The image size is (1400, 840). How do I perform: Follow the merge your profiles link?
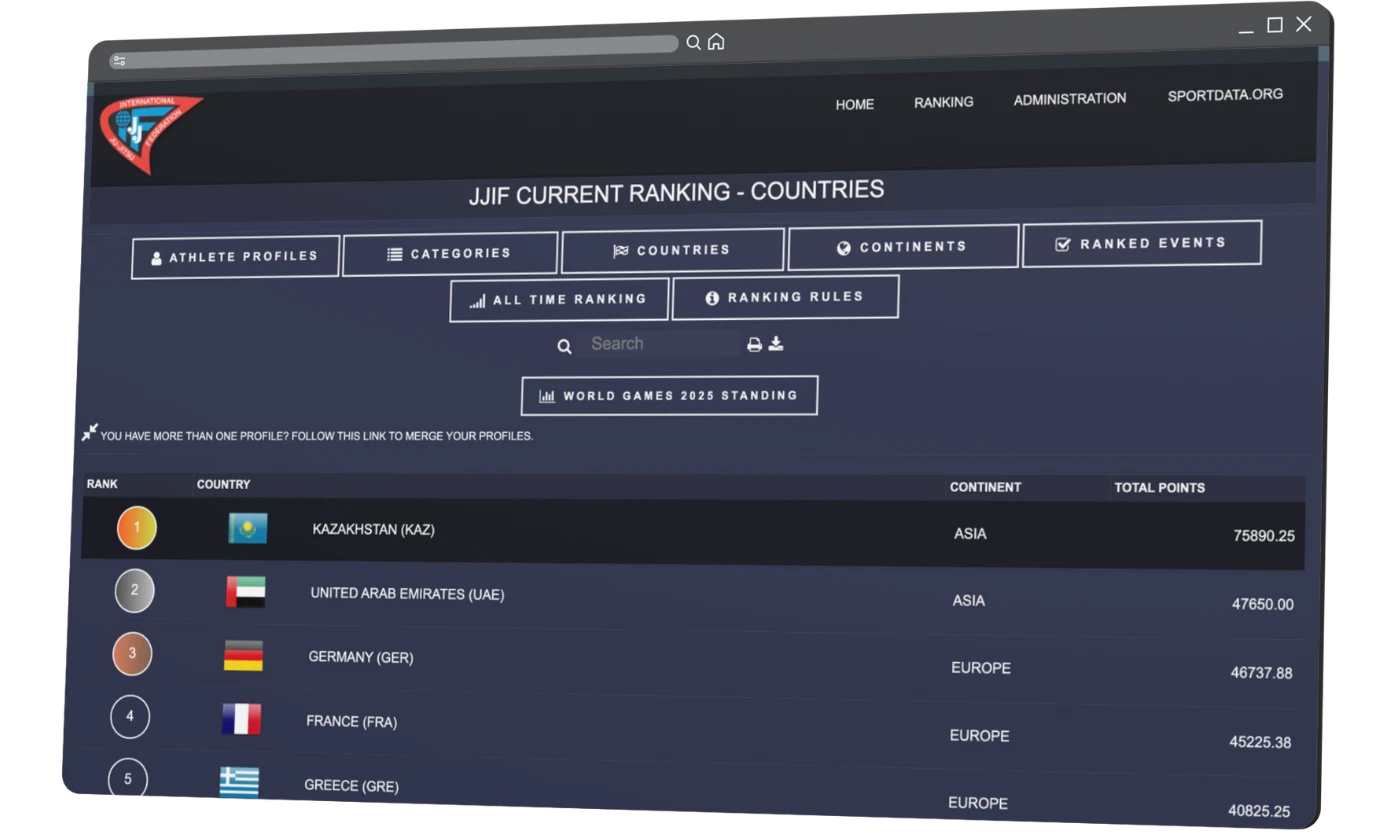click(x=317, y=436)
